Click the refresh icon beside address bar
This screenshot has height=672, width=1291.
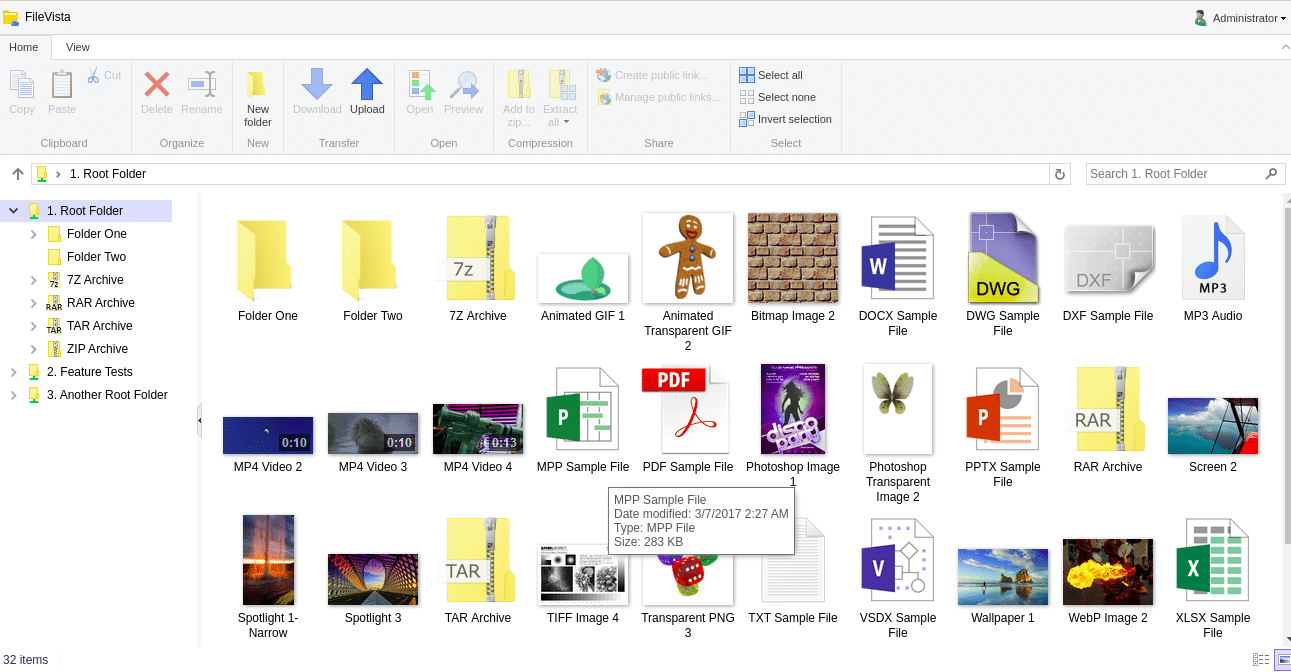pos(1060,174)
